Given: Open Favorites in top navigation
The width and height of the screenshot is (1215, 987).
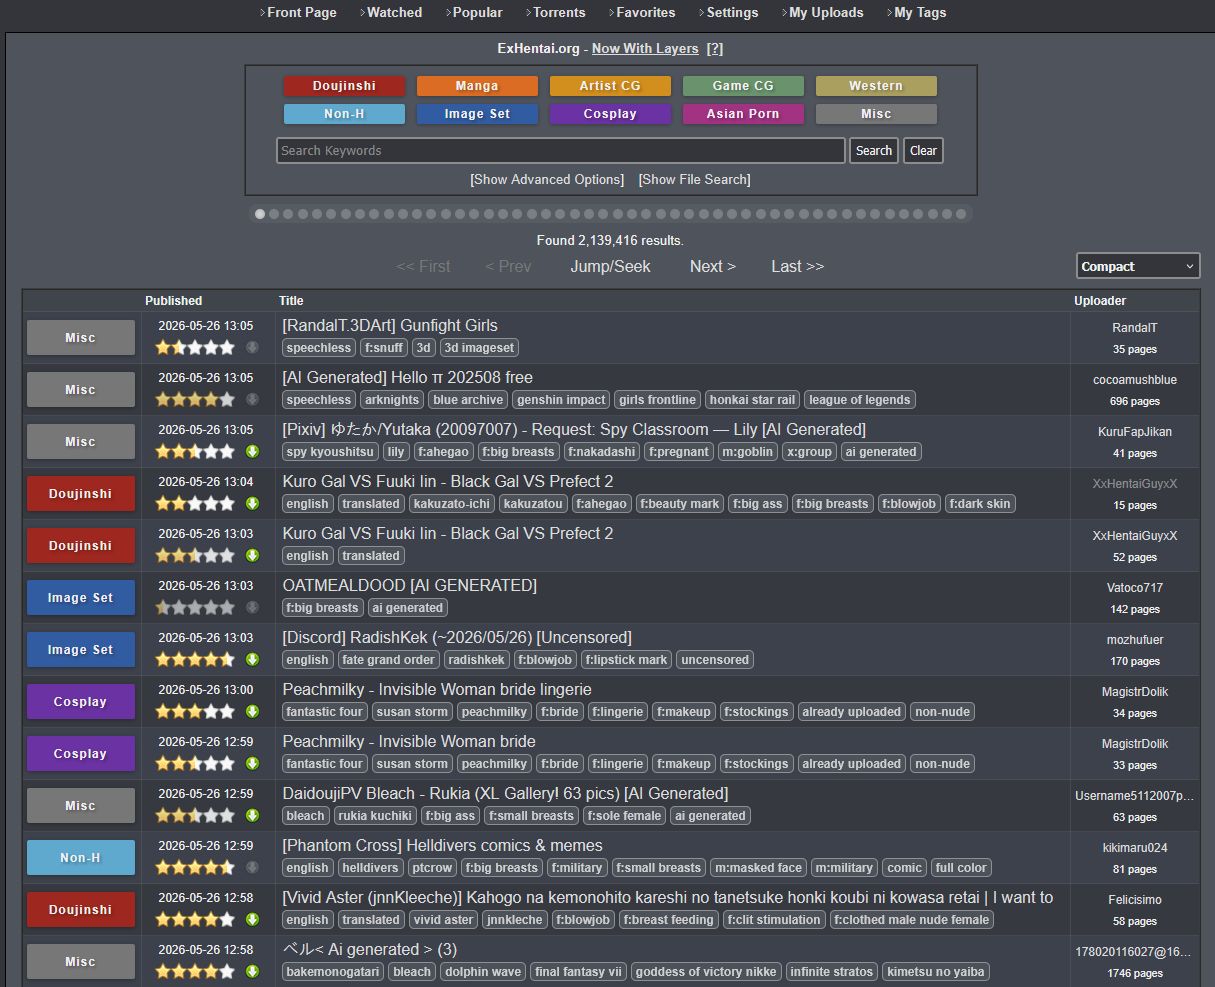Looking at the screenshot, I should tap(645, 13).
